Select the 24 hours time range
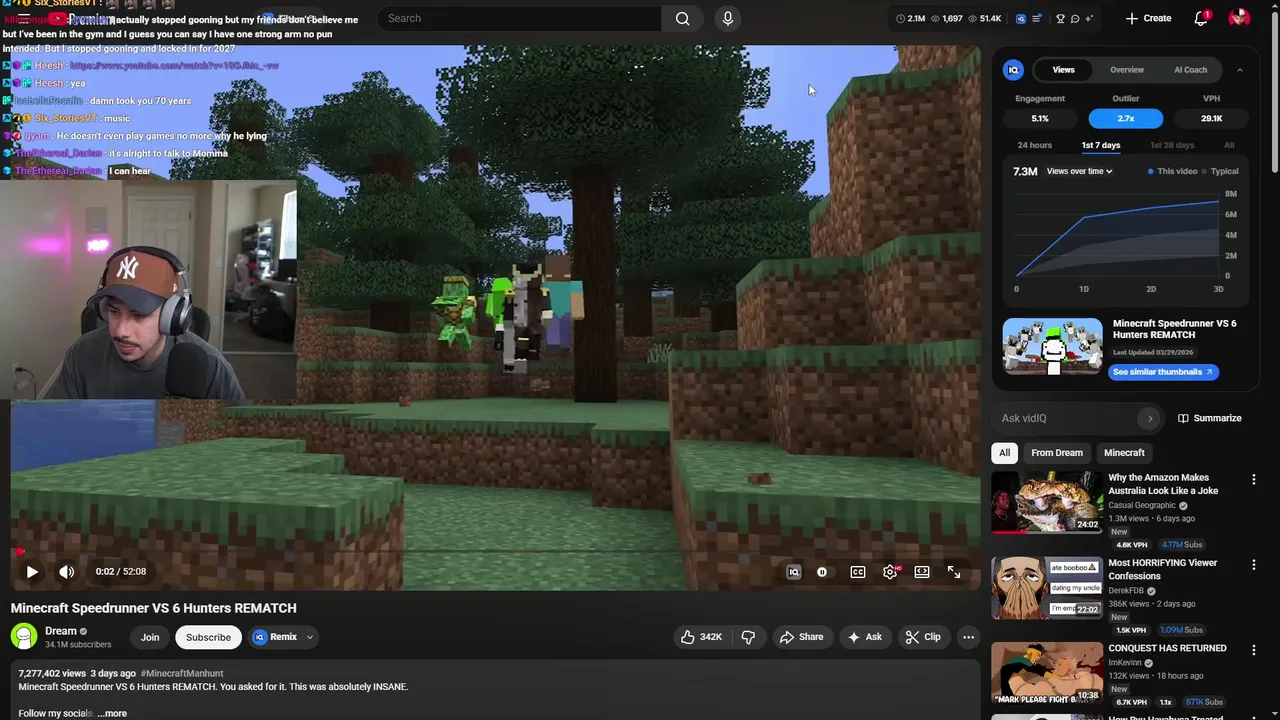 (1034, 146)
